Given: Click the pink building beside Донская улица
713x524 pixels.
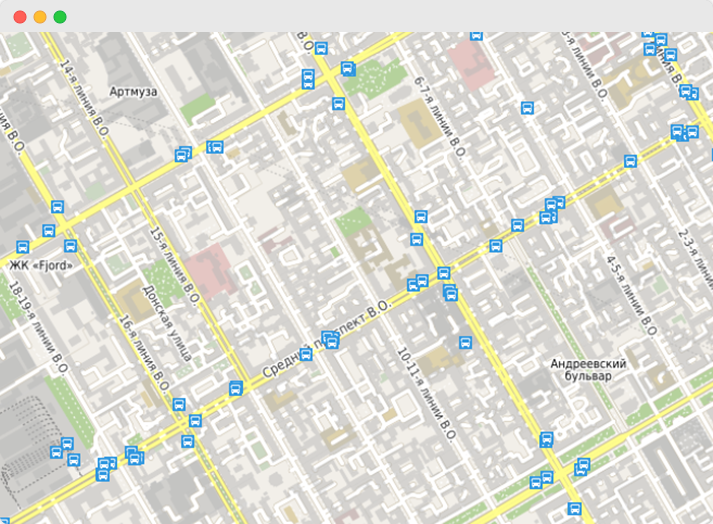Looking at the screenshot, I should coord(210,271).
